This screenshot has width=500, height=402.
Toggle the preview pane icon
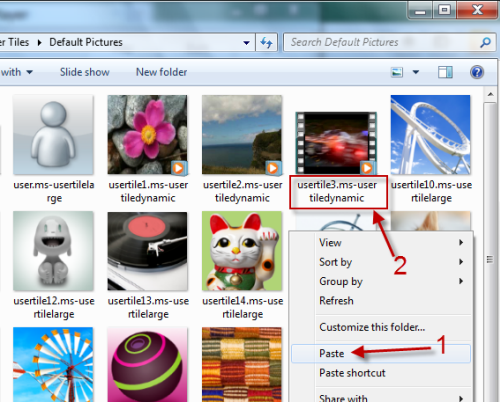click(445, 72)
